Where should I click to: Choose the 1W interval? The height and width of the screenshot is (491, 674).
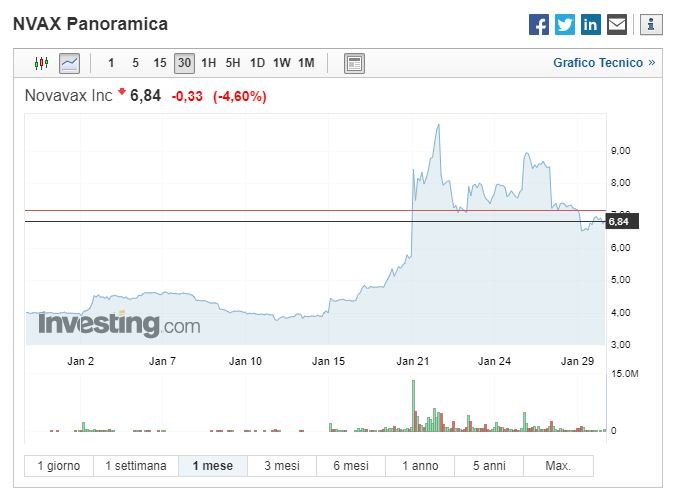pos(281,63)
